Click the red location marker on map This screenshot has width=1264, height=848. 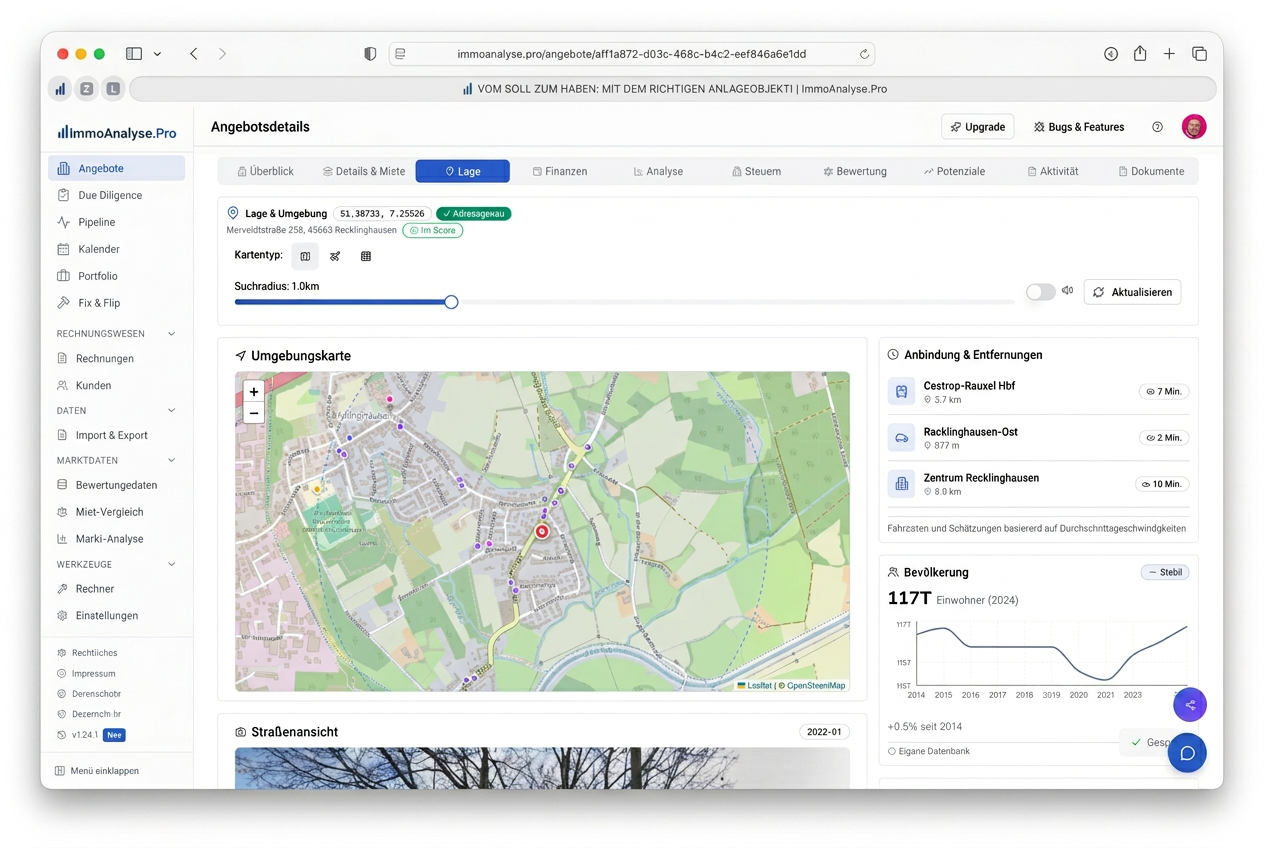tap(542, 532)
